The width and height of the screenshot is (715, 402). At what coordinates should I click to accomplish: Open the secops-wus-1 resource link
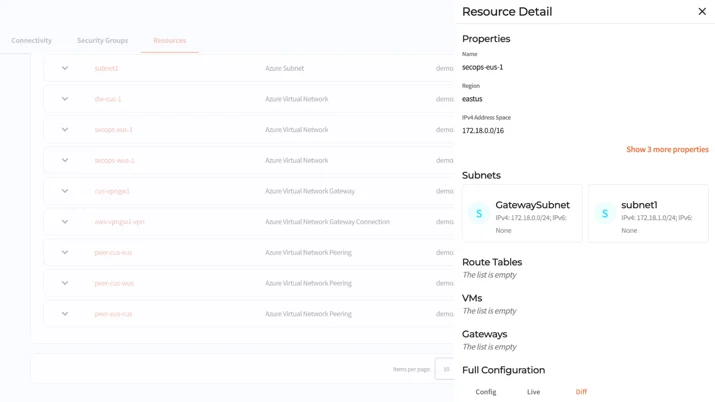(x=114, y=160)
